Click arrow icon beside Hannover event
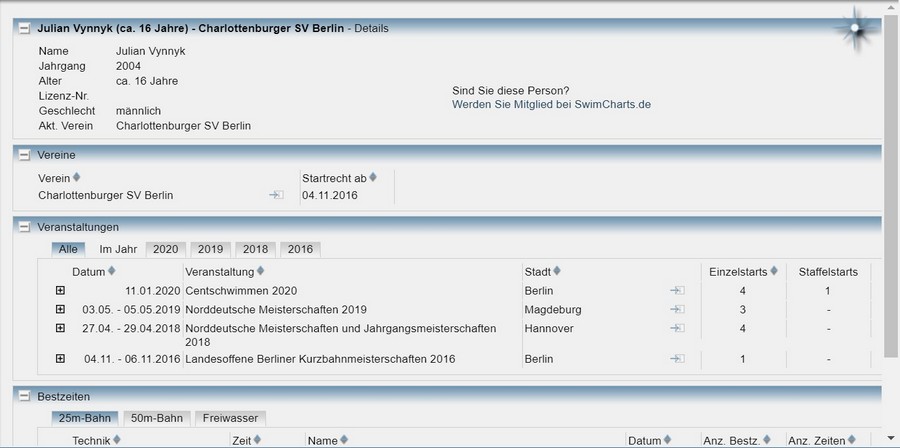Viewport: 900px width, 448px height. 677,328
